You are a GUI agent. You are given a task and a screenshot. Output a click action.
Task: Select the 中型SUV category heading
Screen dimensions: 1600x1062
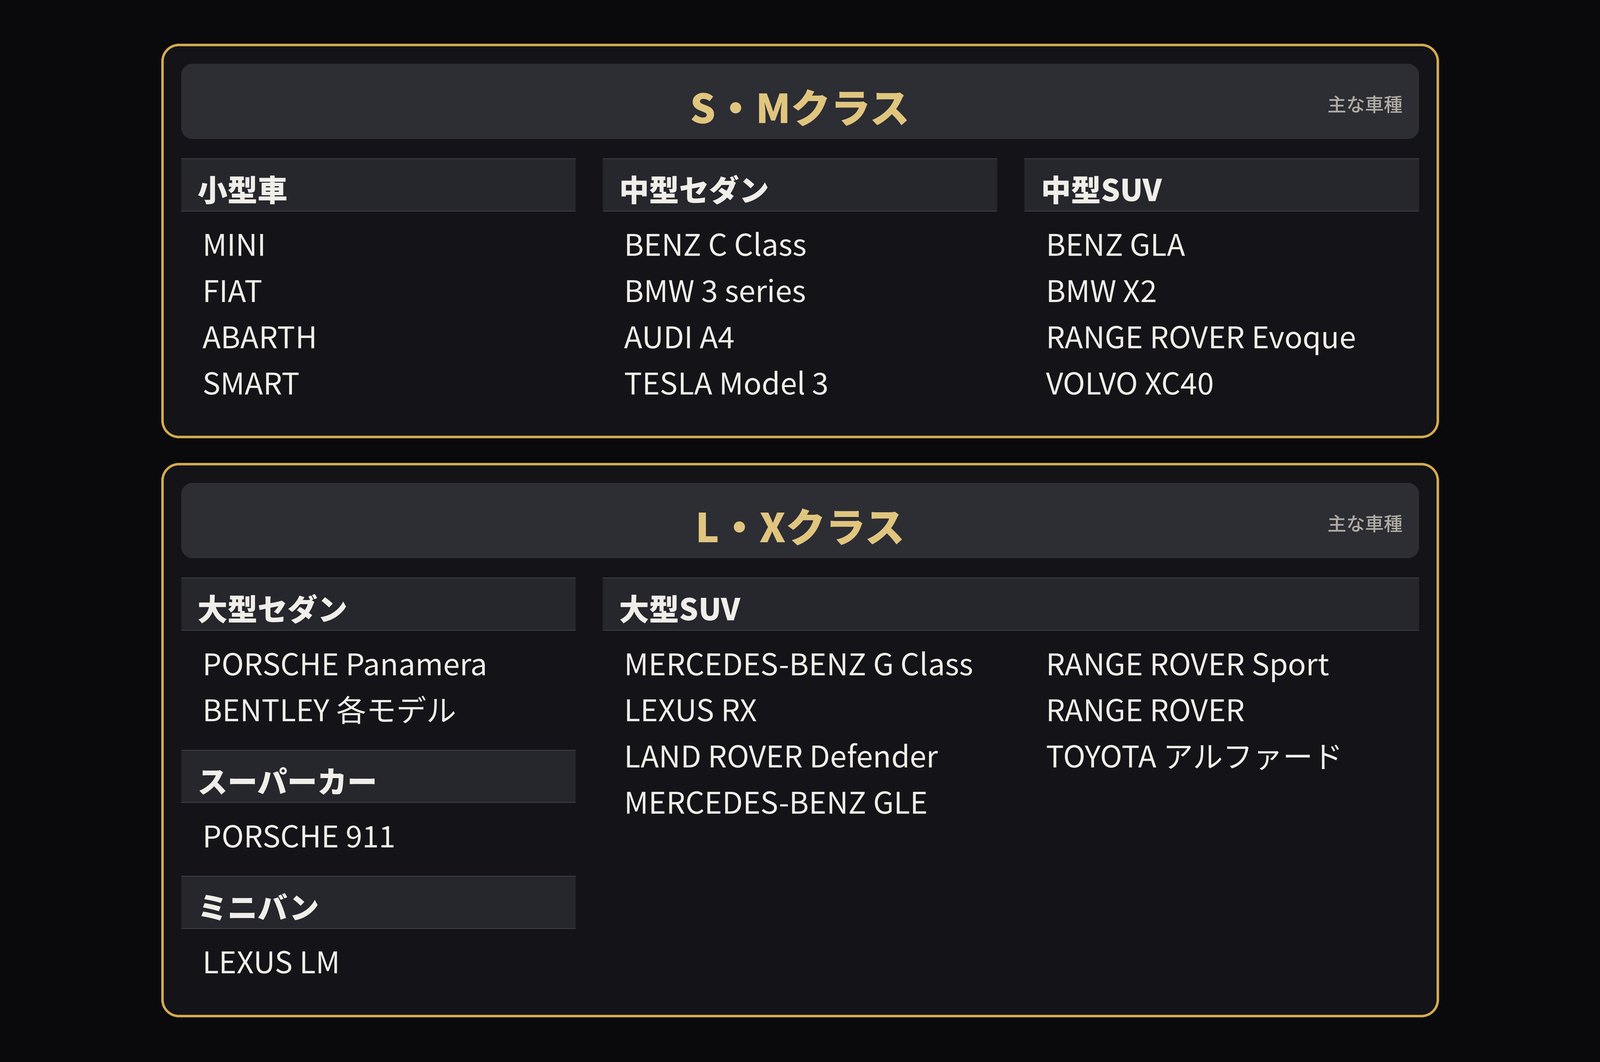(1102, 189)
